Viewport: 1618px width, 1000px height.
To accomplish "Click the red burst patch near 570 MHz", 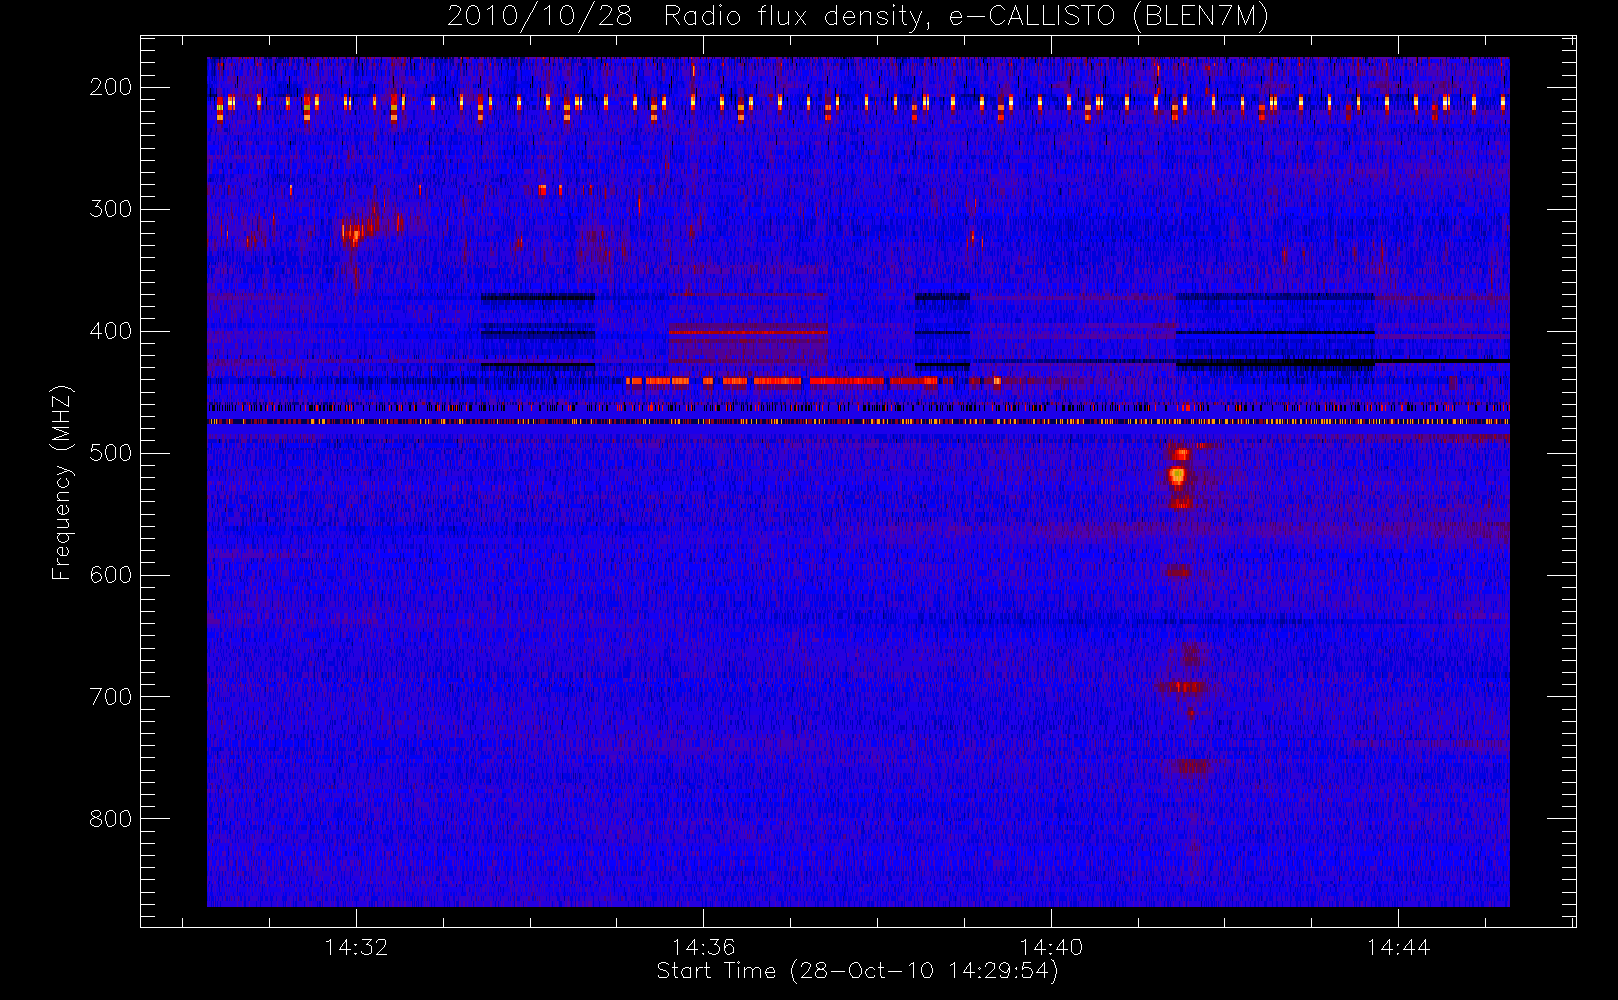I will pos(1179,571).
